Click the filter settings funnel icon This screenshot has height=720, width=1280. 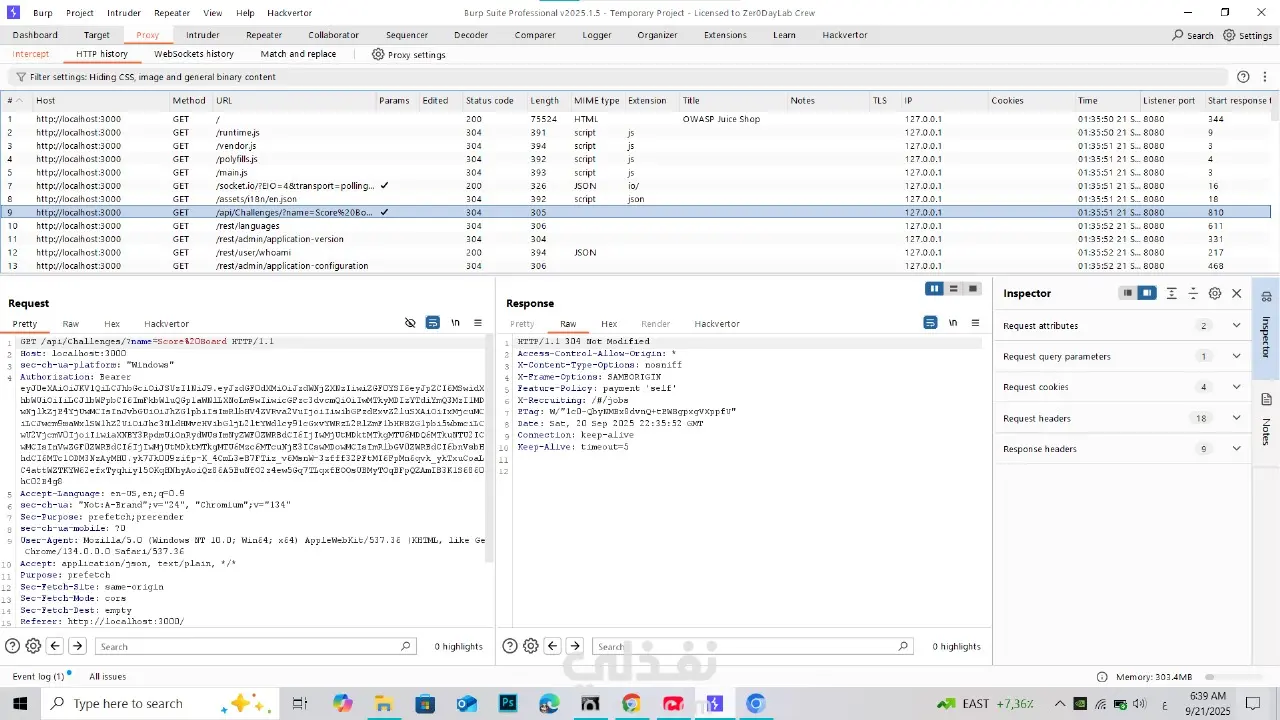point(20,77)
